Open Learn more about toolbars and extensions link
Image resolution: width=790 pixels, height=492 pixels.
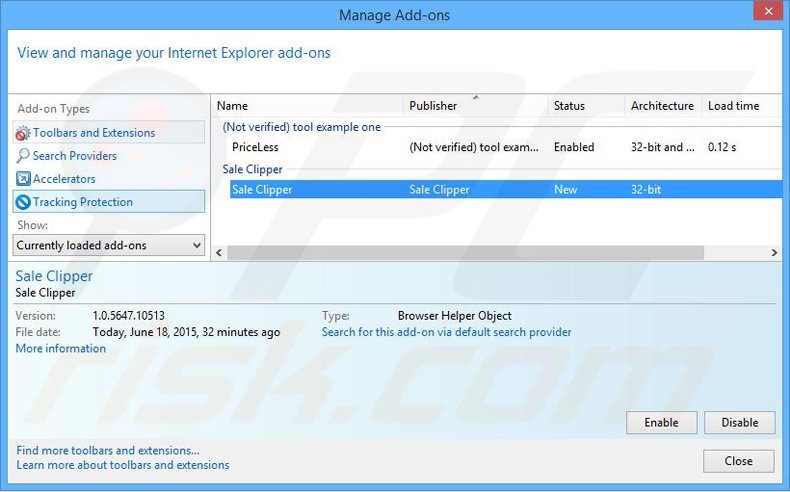[x=123, y=464]
